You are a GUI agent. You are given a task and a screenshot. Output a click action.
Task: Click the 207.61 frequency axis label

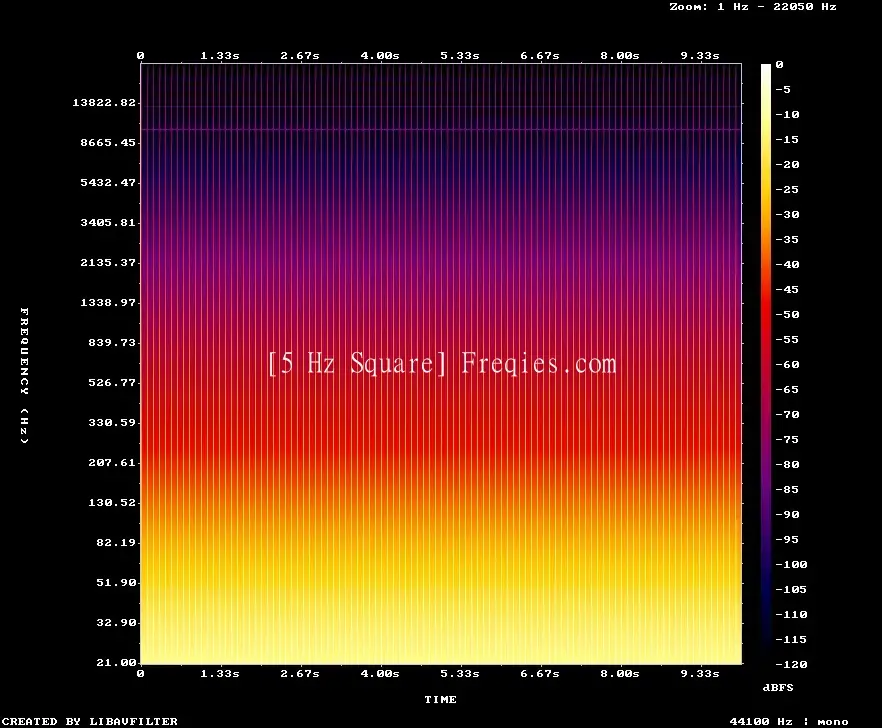[x=112, y=462]
